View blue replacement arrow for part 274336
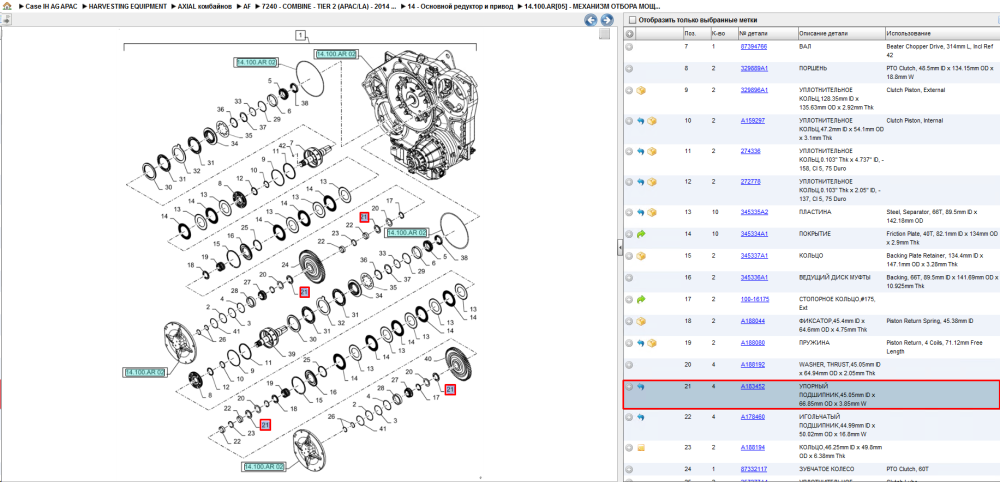Viewport: 1000px width, 482px height. (641, 151)
